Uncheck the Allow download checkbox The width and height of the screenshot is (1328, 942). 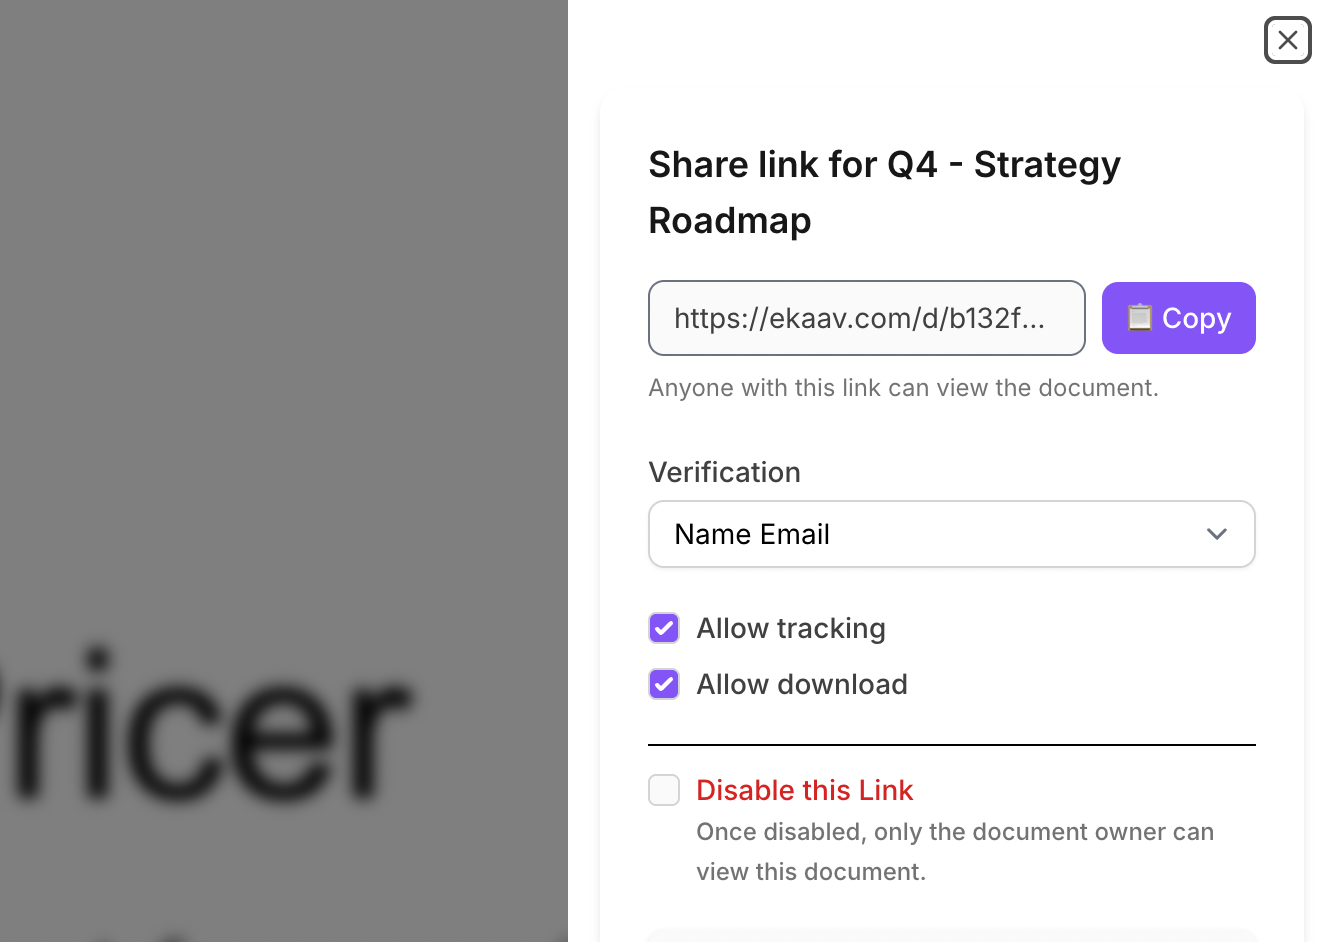664,684
